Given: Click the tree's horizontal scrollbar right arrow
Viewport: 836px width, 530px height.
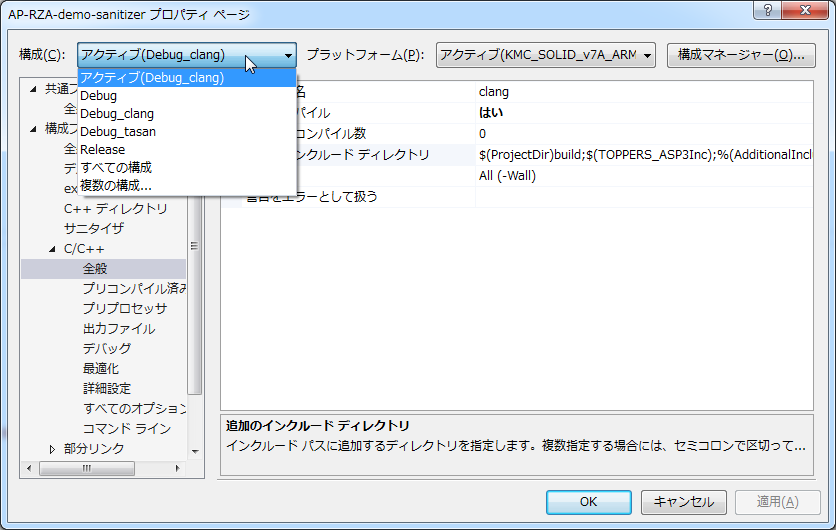Looking at the screenshot, I should coord(179,467).
